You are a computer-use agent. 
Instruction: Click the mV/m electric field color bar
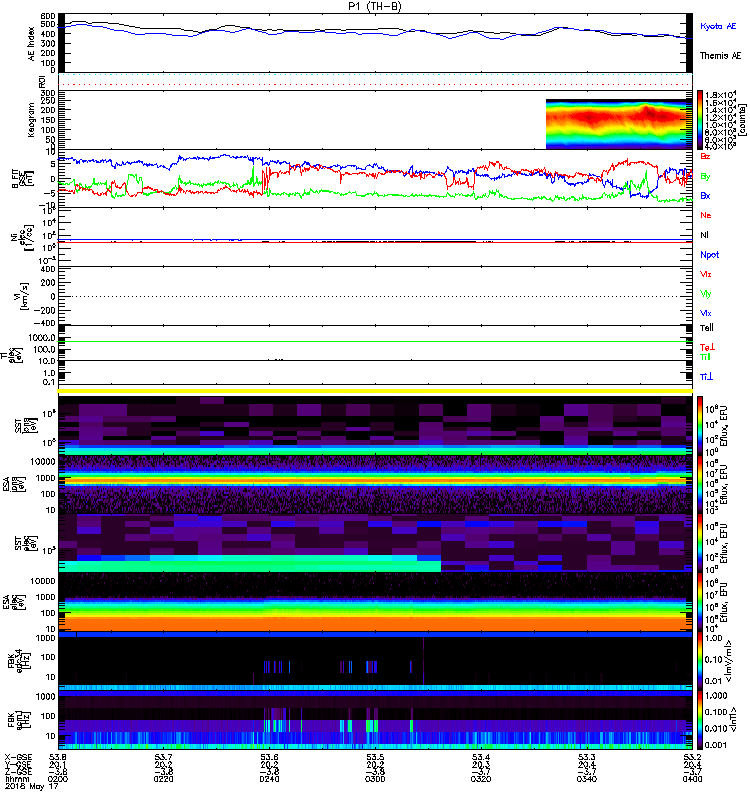[699, 661]
